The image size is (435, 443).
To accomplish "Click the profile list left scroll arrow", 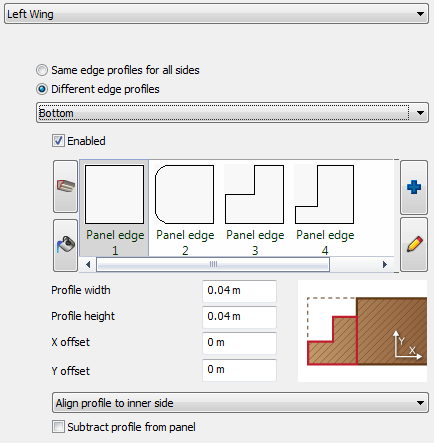I will (x=88, y=264).
